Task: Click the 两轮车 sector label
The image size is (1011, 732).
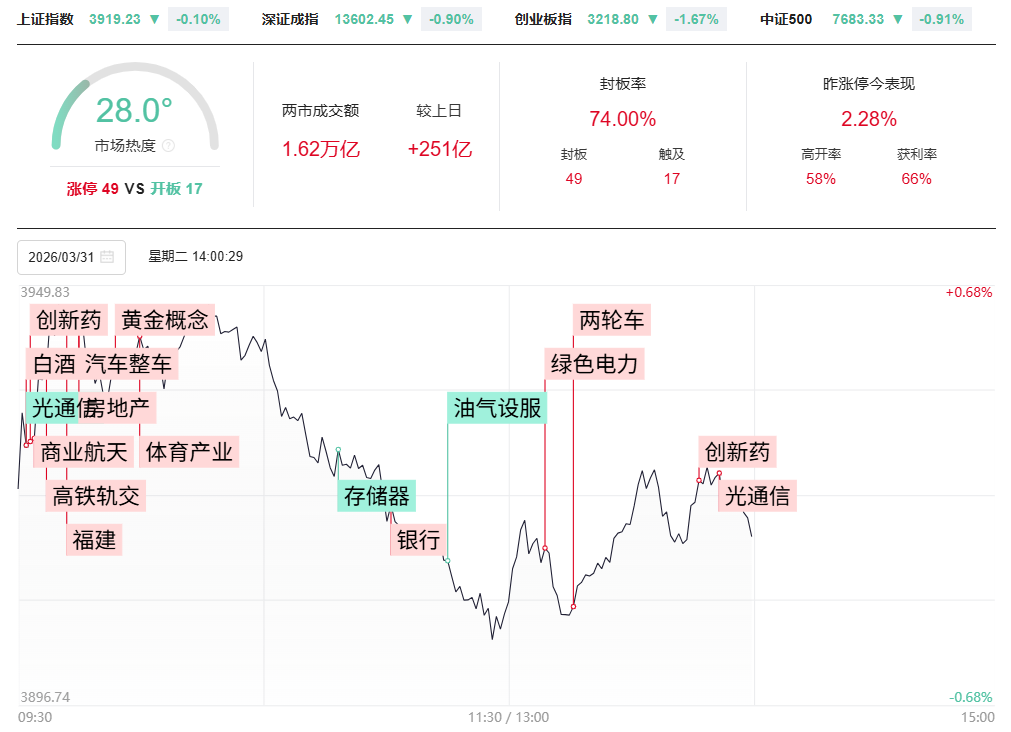Action: click(612, 320)
